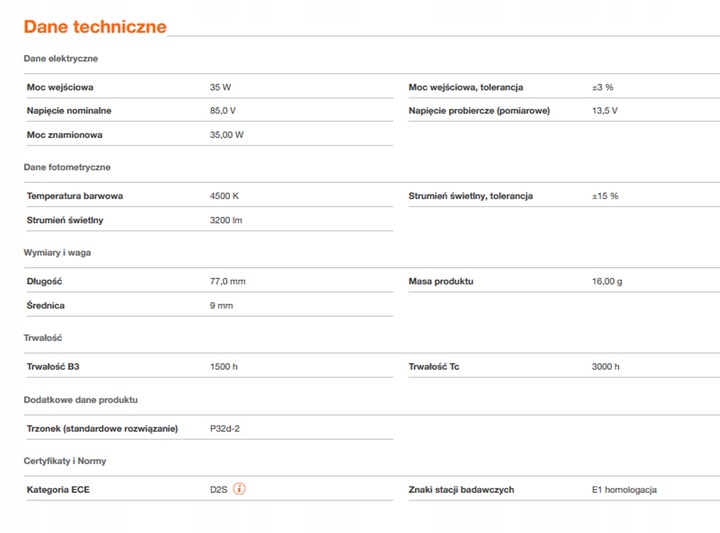
Task: Click the Dane techniczne heading
Action: [x=95, y=27]
